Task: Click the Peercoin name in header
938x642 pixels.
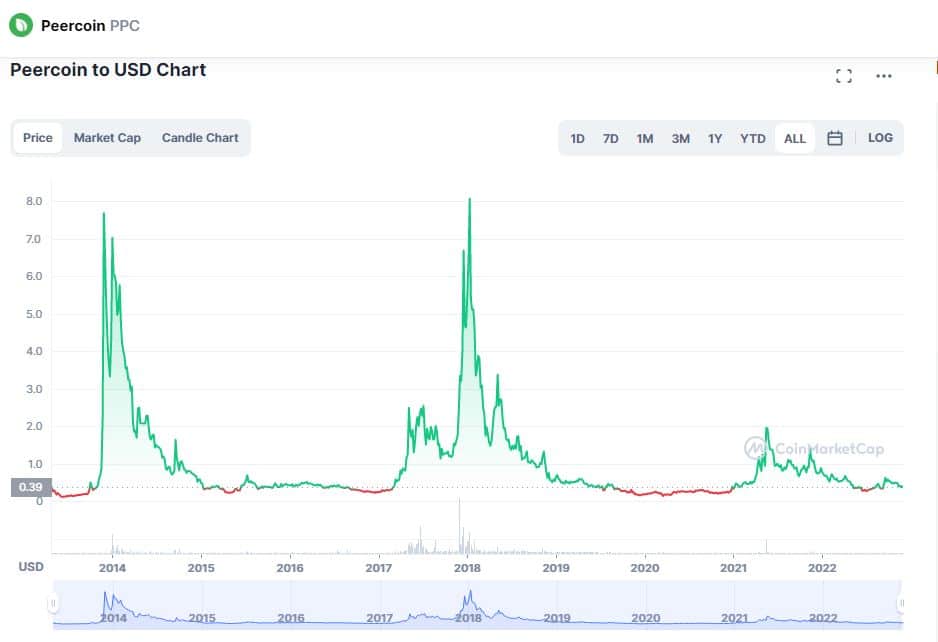Action: pyautogui.click(x=73, y=26)
